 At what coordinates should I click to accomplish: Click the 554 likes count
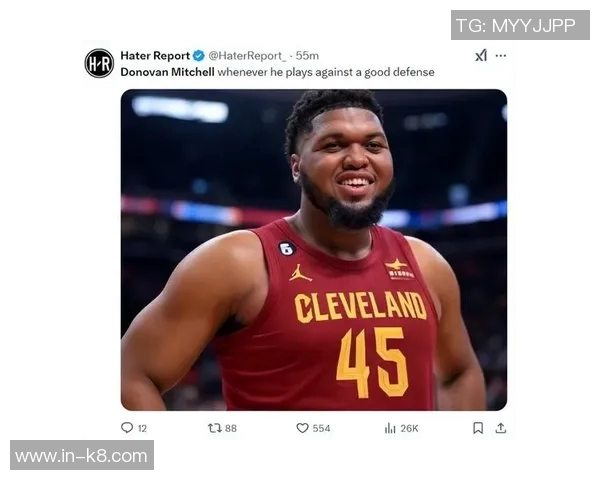click(x=321, y=428)
